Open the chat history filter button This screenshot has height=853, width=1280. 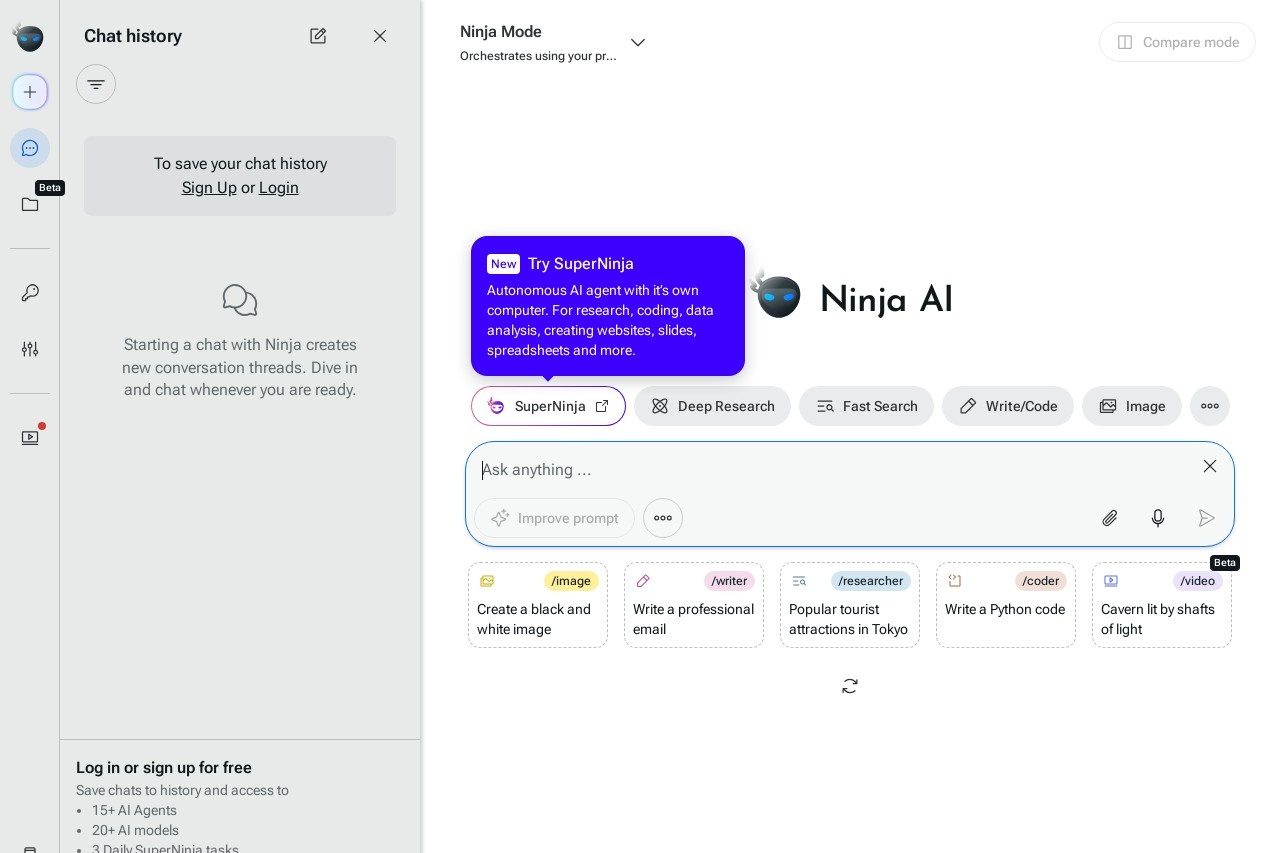click(x=96, y=84)
